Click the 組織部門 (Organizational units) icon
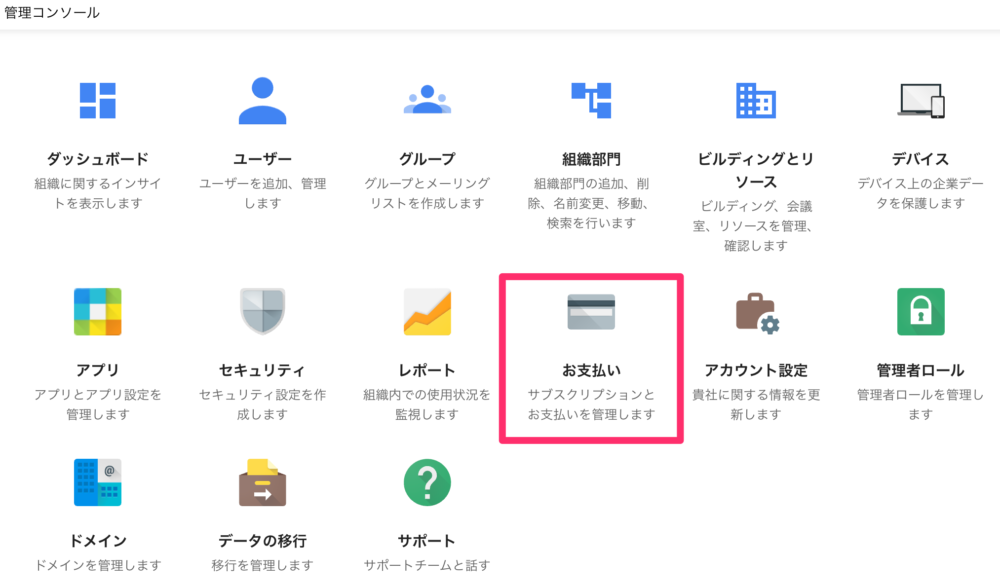Viewport: 1000px width, 587px height. [589, 100]
